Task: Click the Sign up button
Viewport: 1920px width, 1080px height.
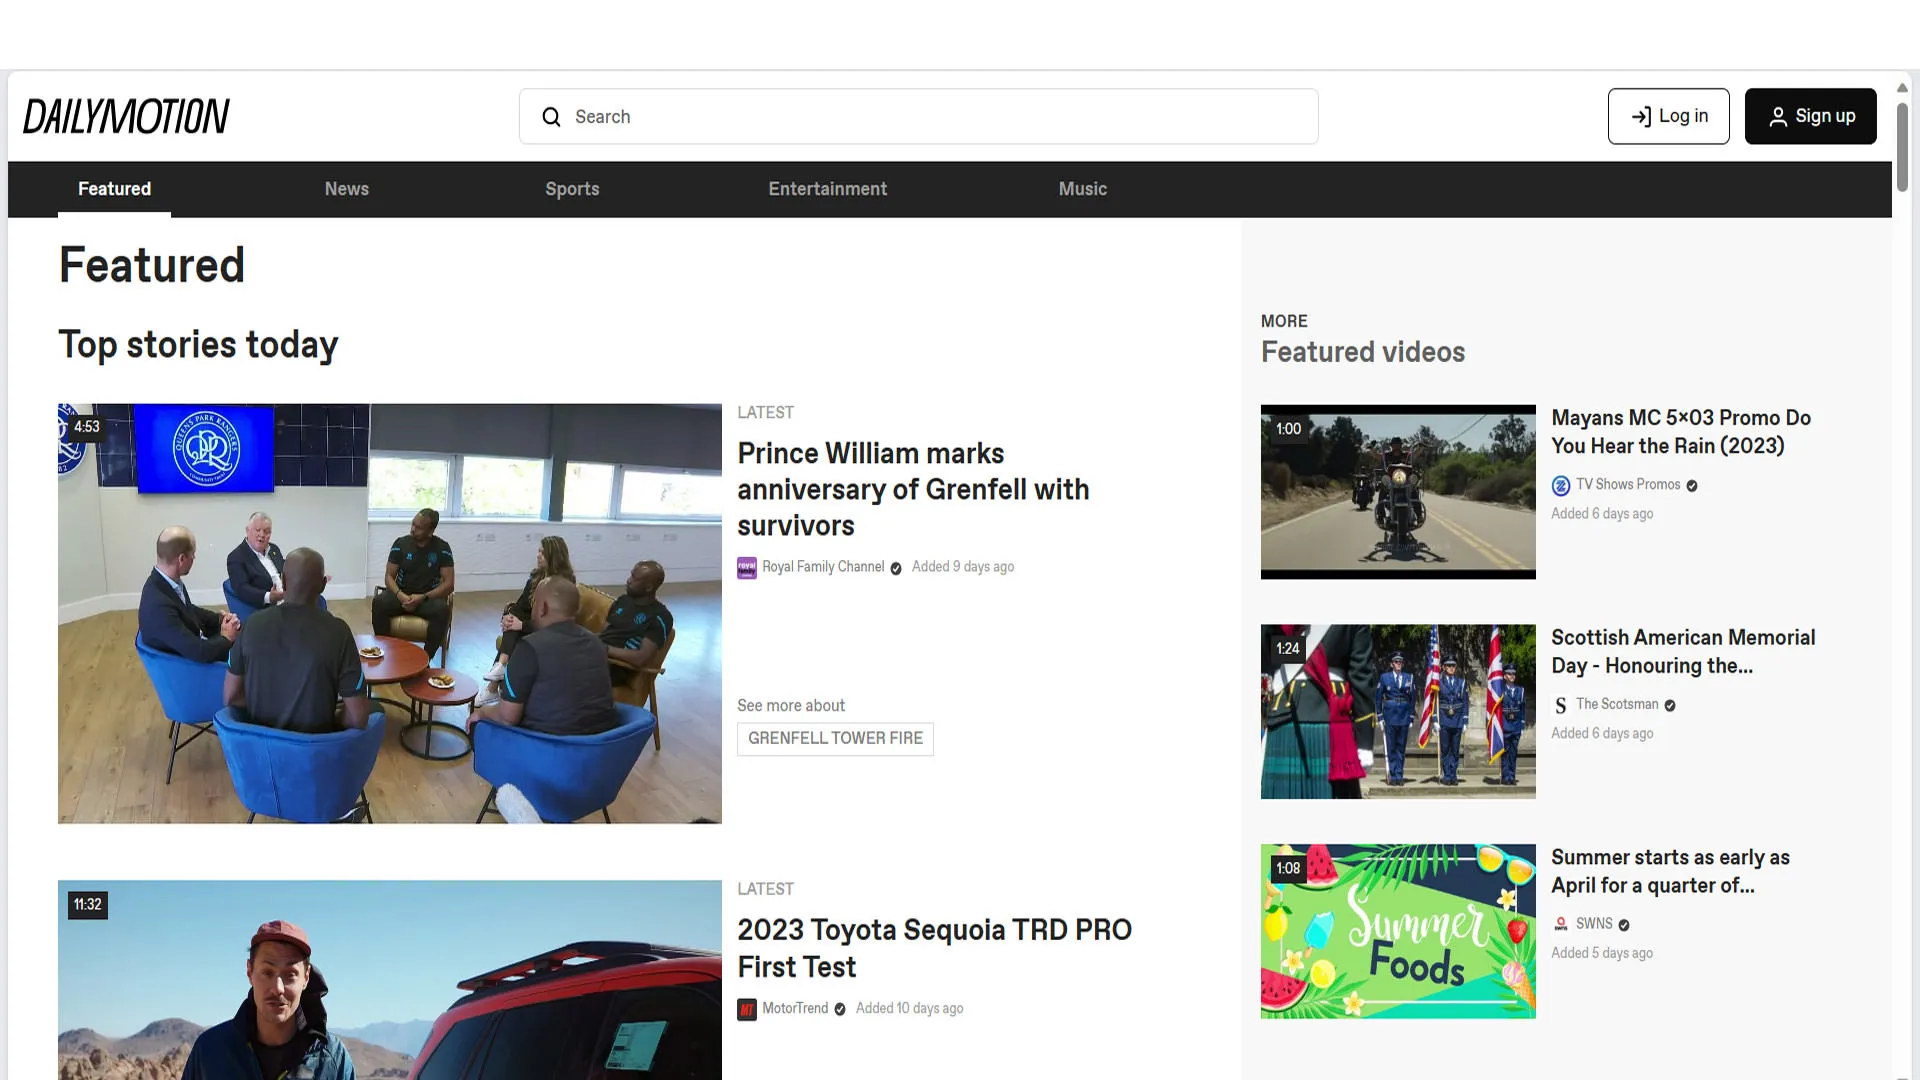Action: click(x=1810, y=116)
